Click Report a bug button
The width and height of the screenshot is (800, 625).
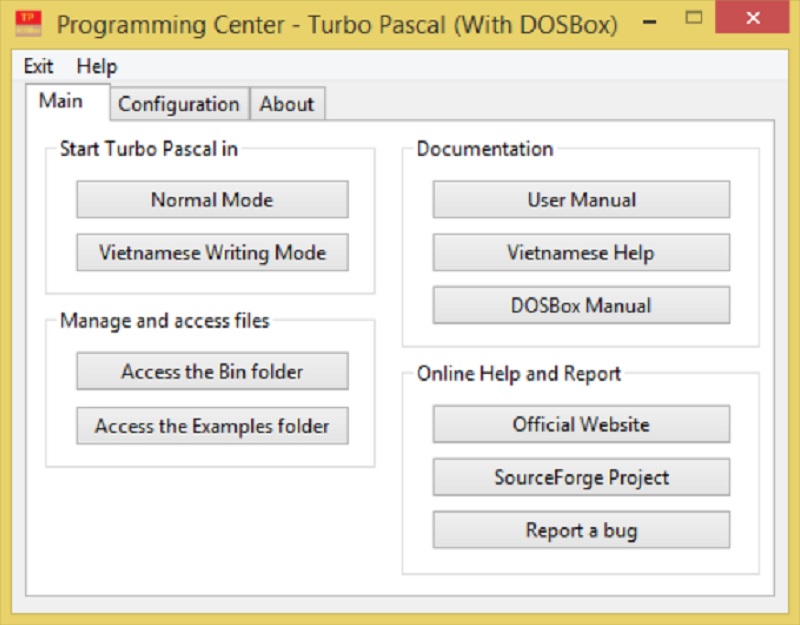point(581,530)
